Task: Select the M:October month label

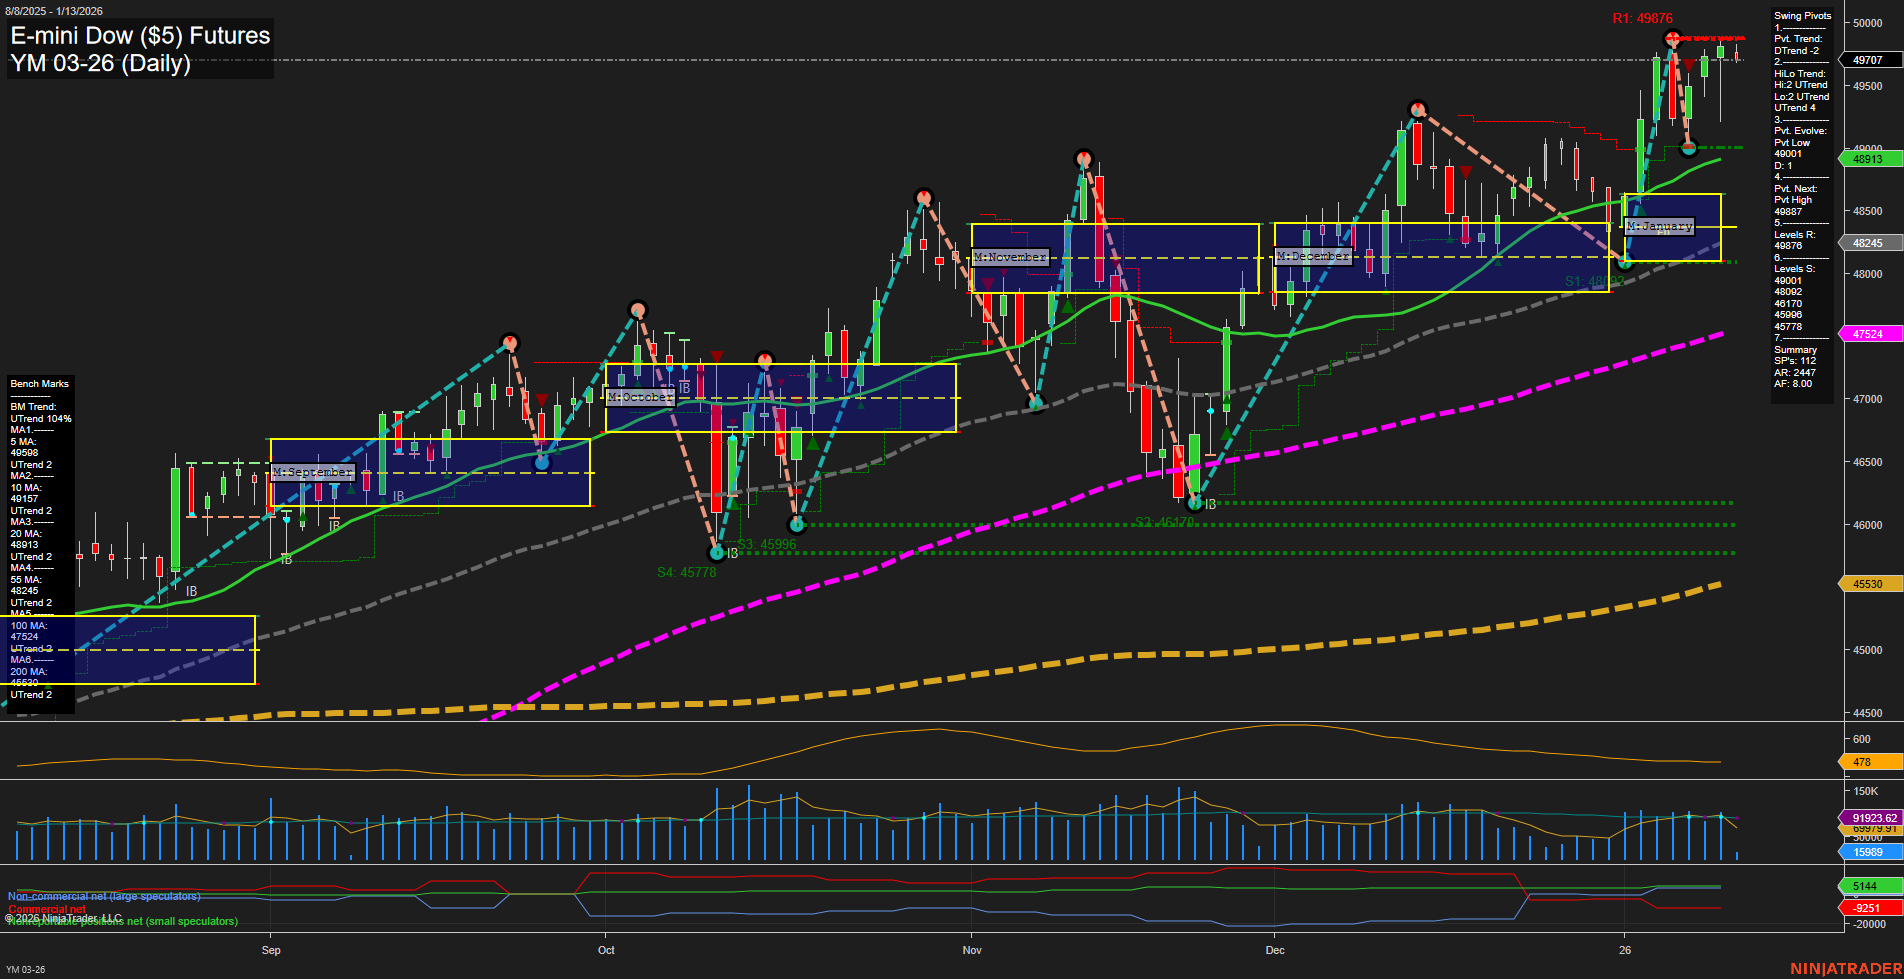Action: coord(641,397)
